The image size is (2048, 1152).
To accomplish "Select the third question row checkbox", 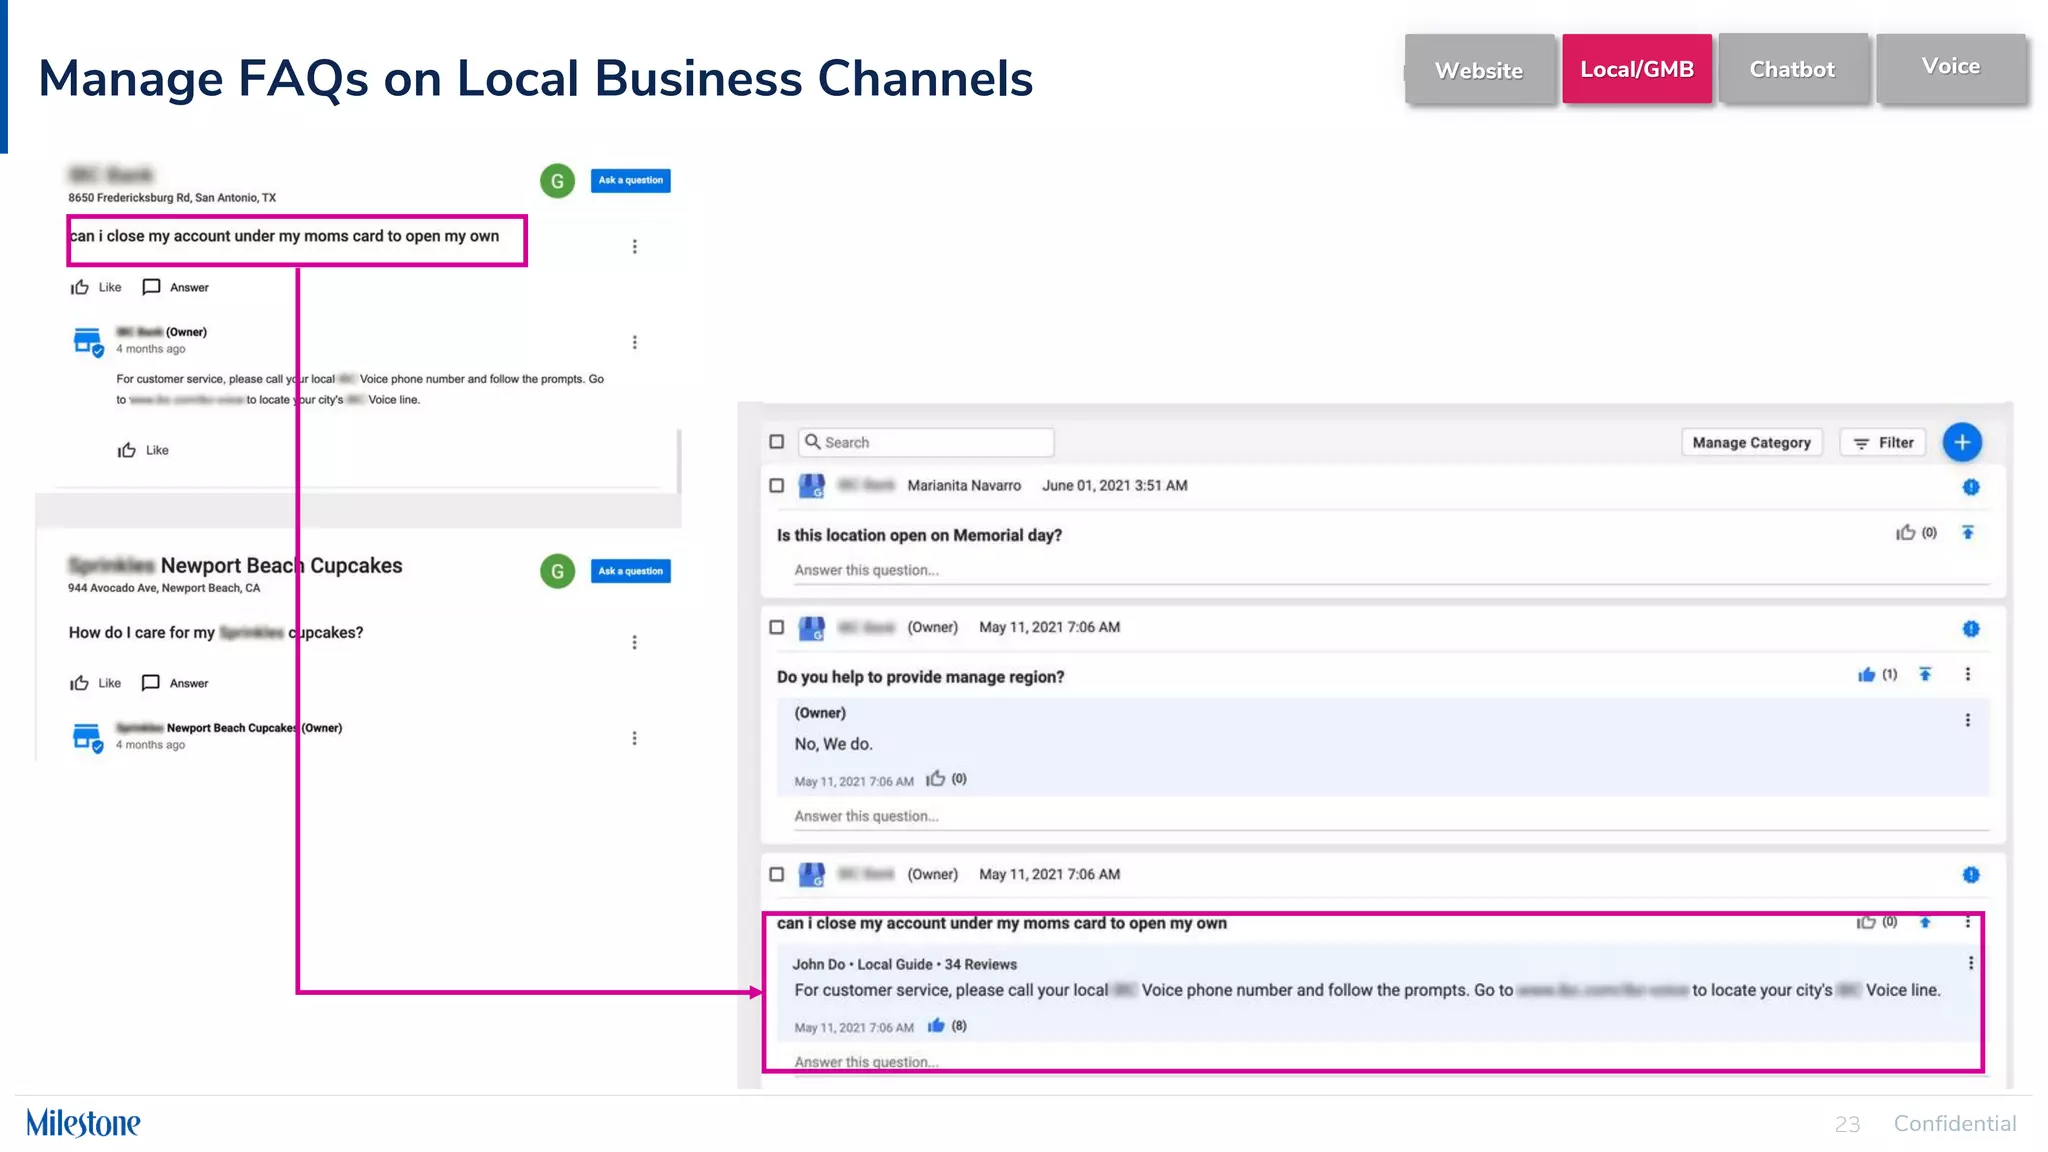I will 777,874.
